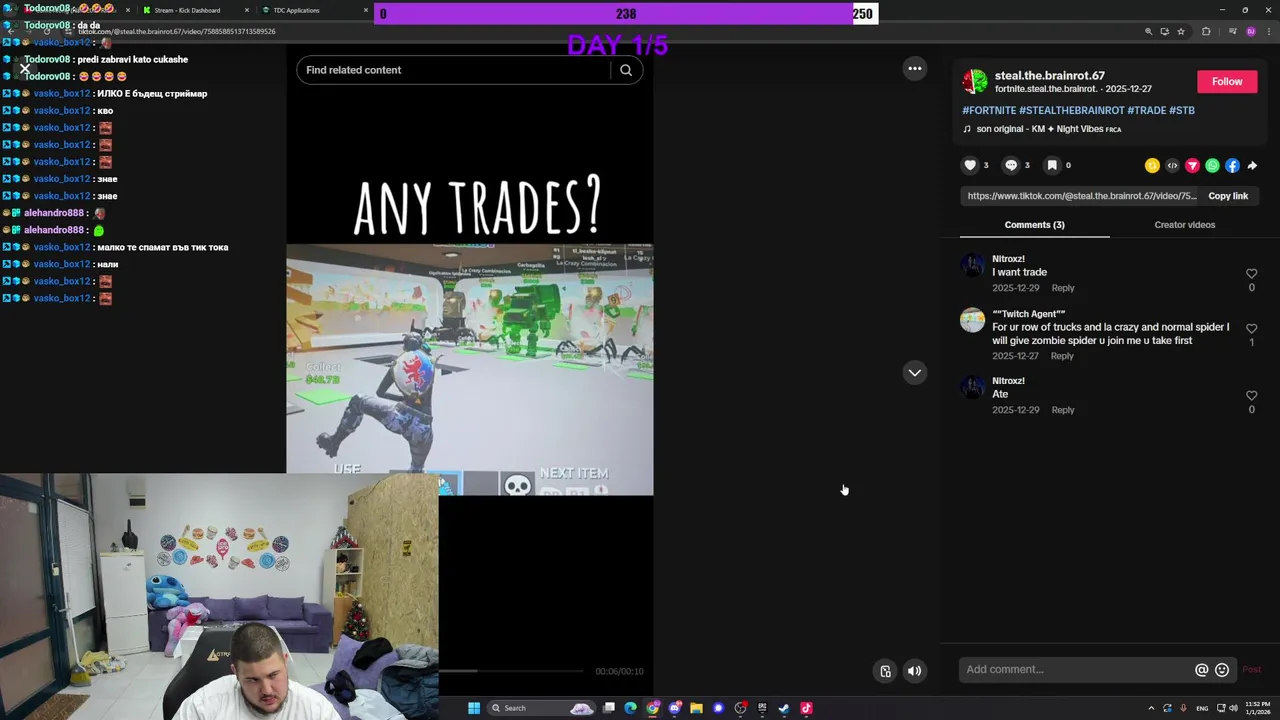Toggle video sound with the speaker icon
1280x720 pixels.
914,671
